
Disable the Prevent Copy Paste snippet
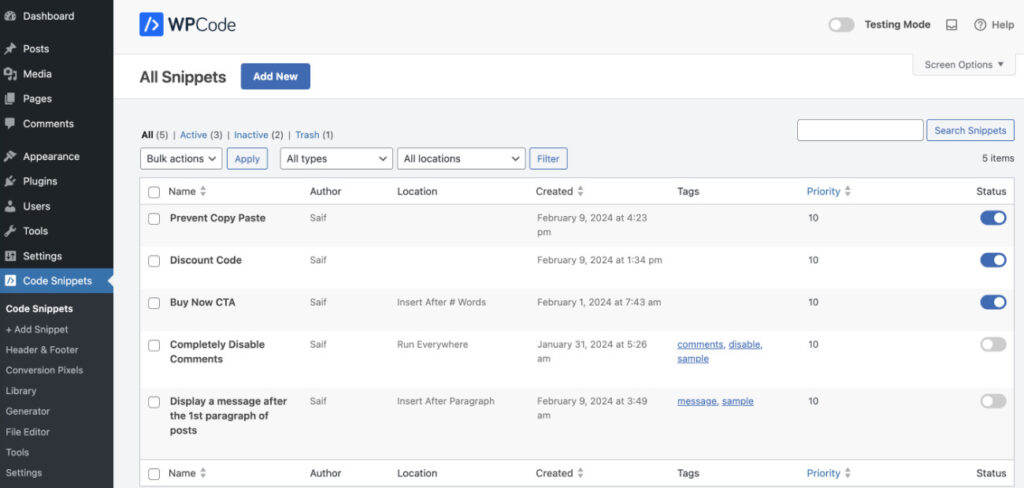coord(992,218)
